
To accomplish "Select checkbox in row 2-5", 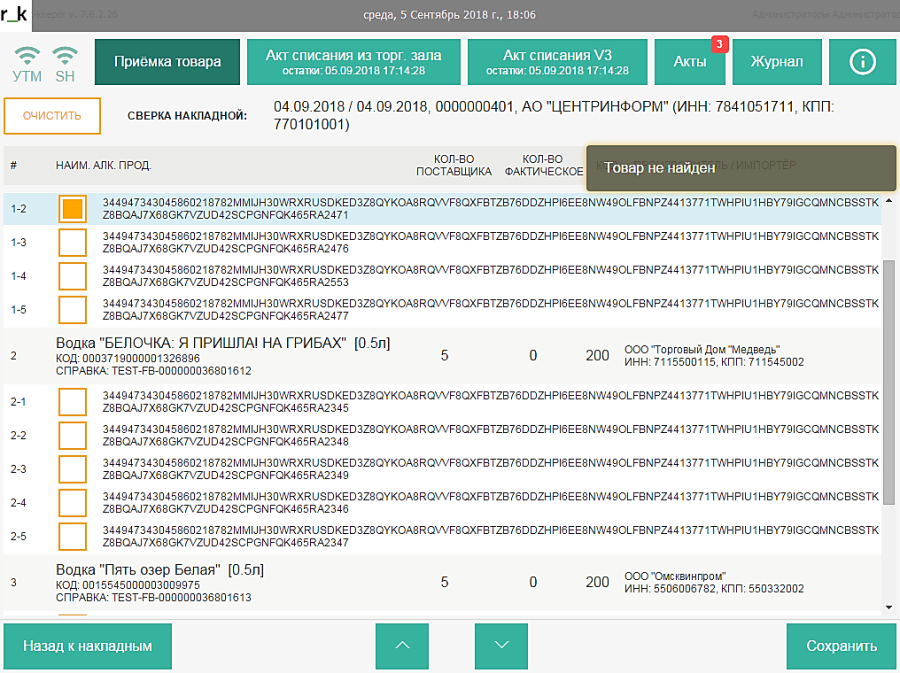I will point(73,536).
